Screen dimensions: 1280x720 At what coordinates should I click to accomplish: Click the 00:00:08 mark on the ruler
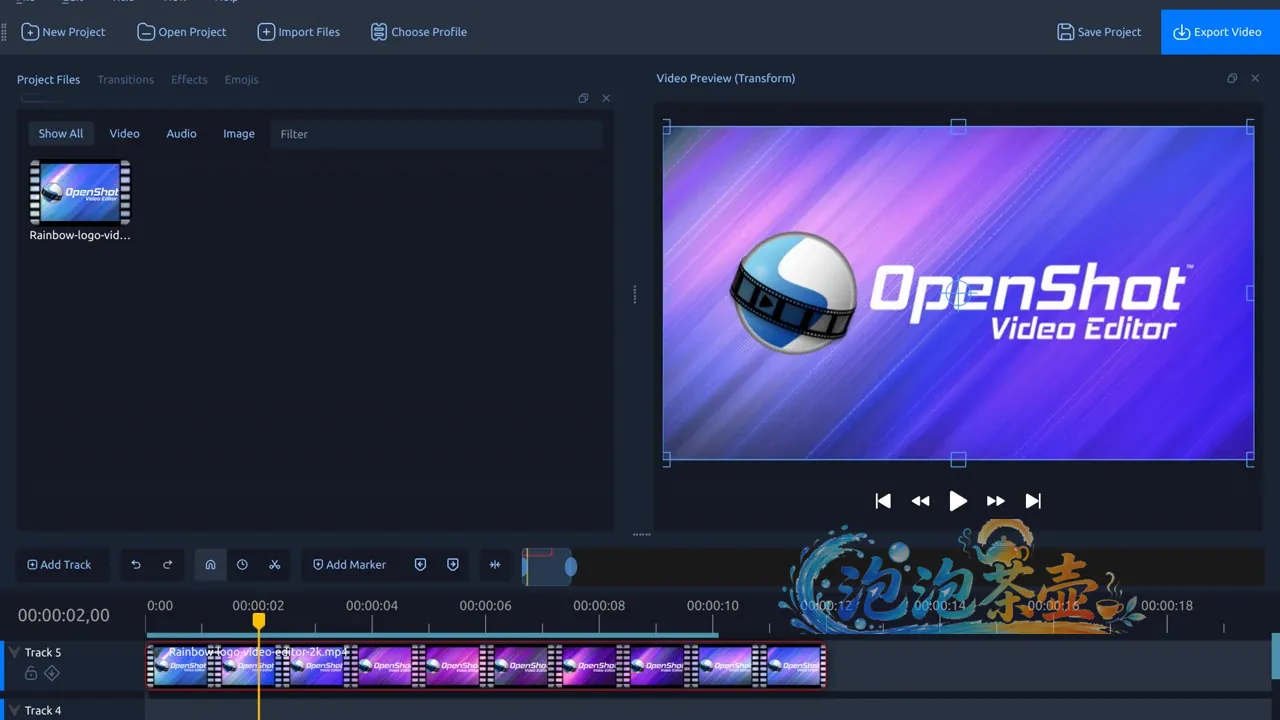point(599,606)
